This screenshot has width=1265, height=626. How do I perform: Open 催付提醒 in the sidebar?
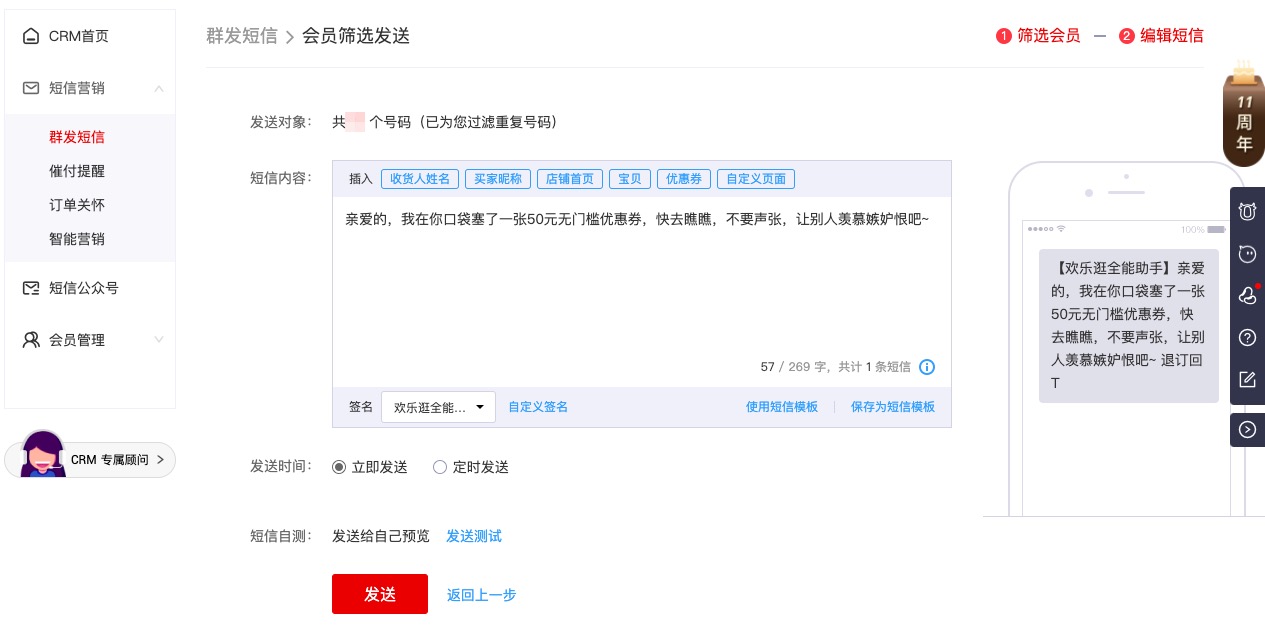(x=77, y=171)
